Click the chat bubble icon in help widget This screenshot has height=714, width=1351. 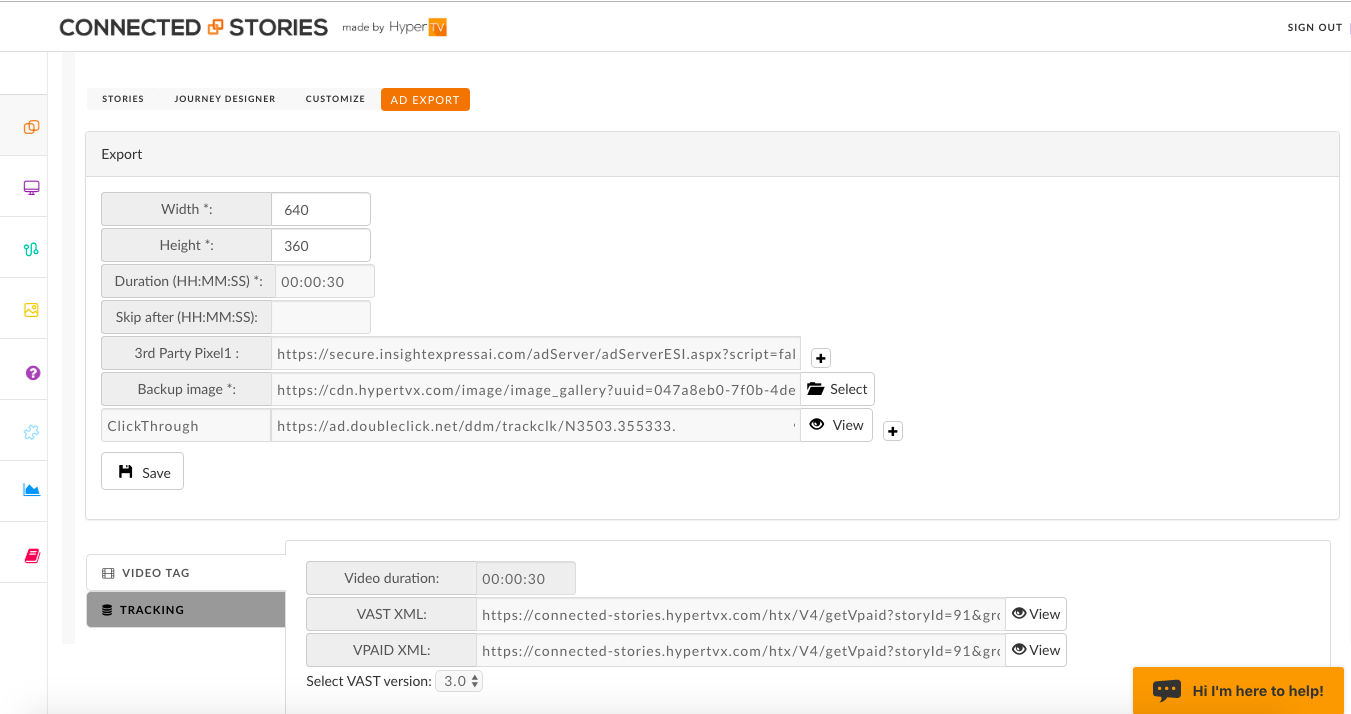click(x=1167, y=691)
